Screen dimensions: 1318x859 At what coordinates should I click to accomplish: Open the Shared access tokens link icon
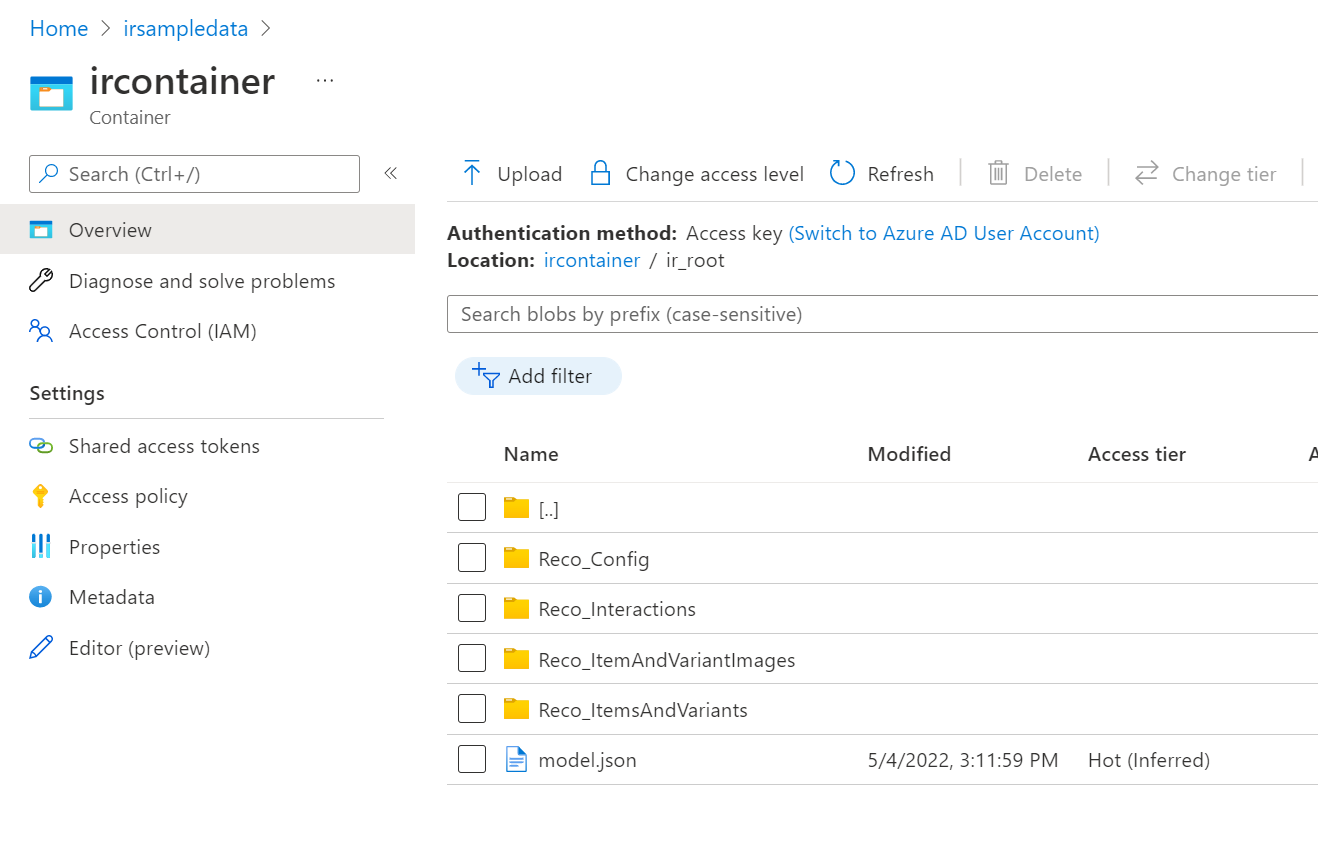40,446
